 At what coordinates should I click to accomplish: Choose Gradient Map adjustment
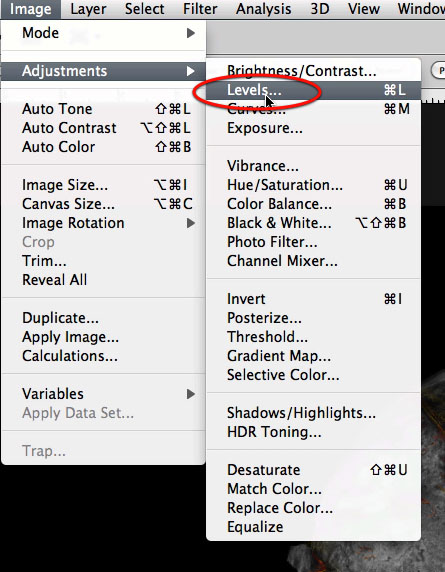(314, 356)
